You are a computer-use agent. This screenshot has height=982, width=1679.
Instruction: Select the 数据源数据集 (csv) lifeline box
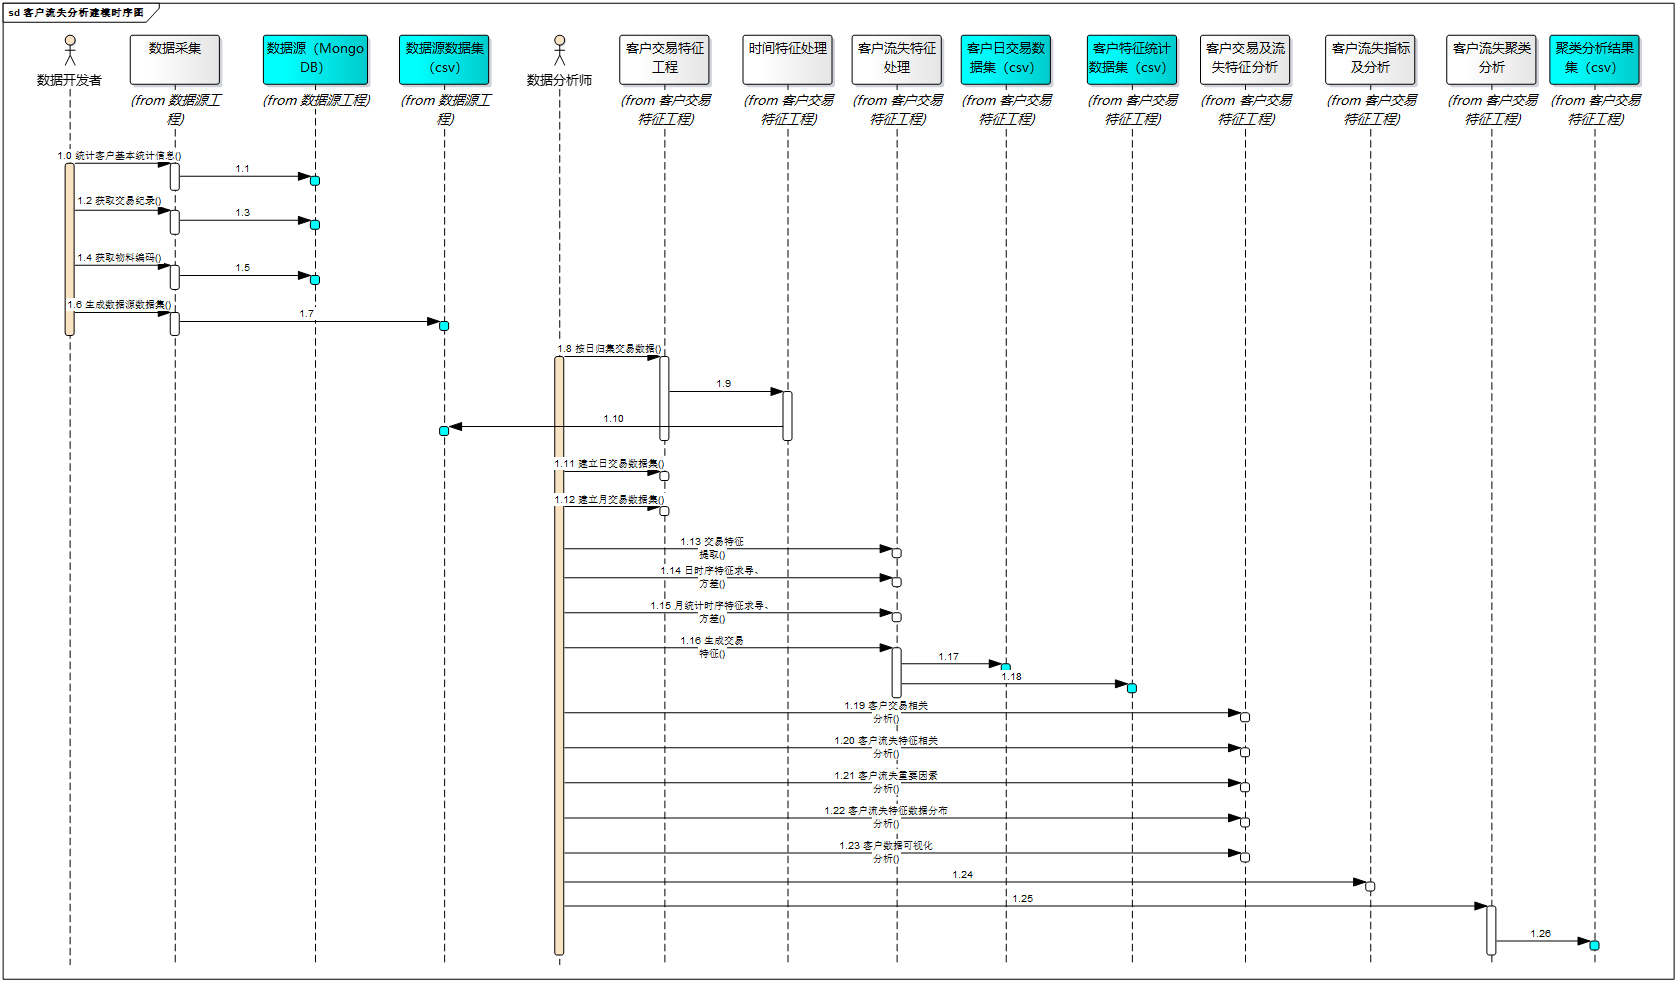444,59
